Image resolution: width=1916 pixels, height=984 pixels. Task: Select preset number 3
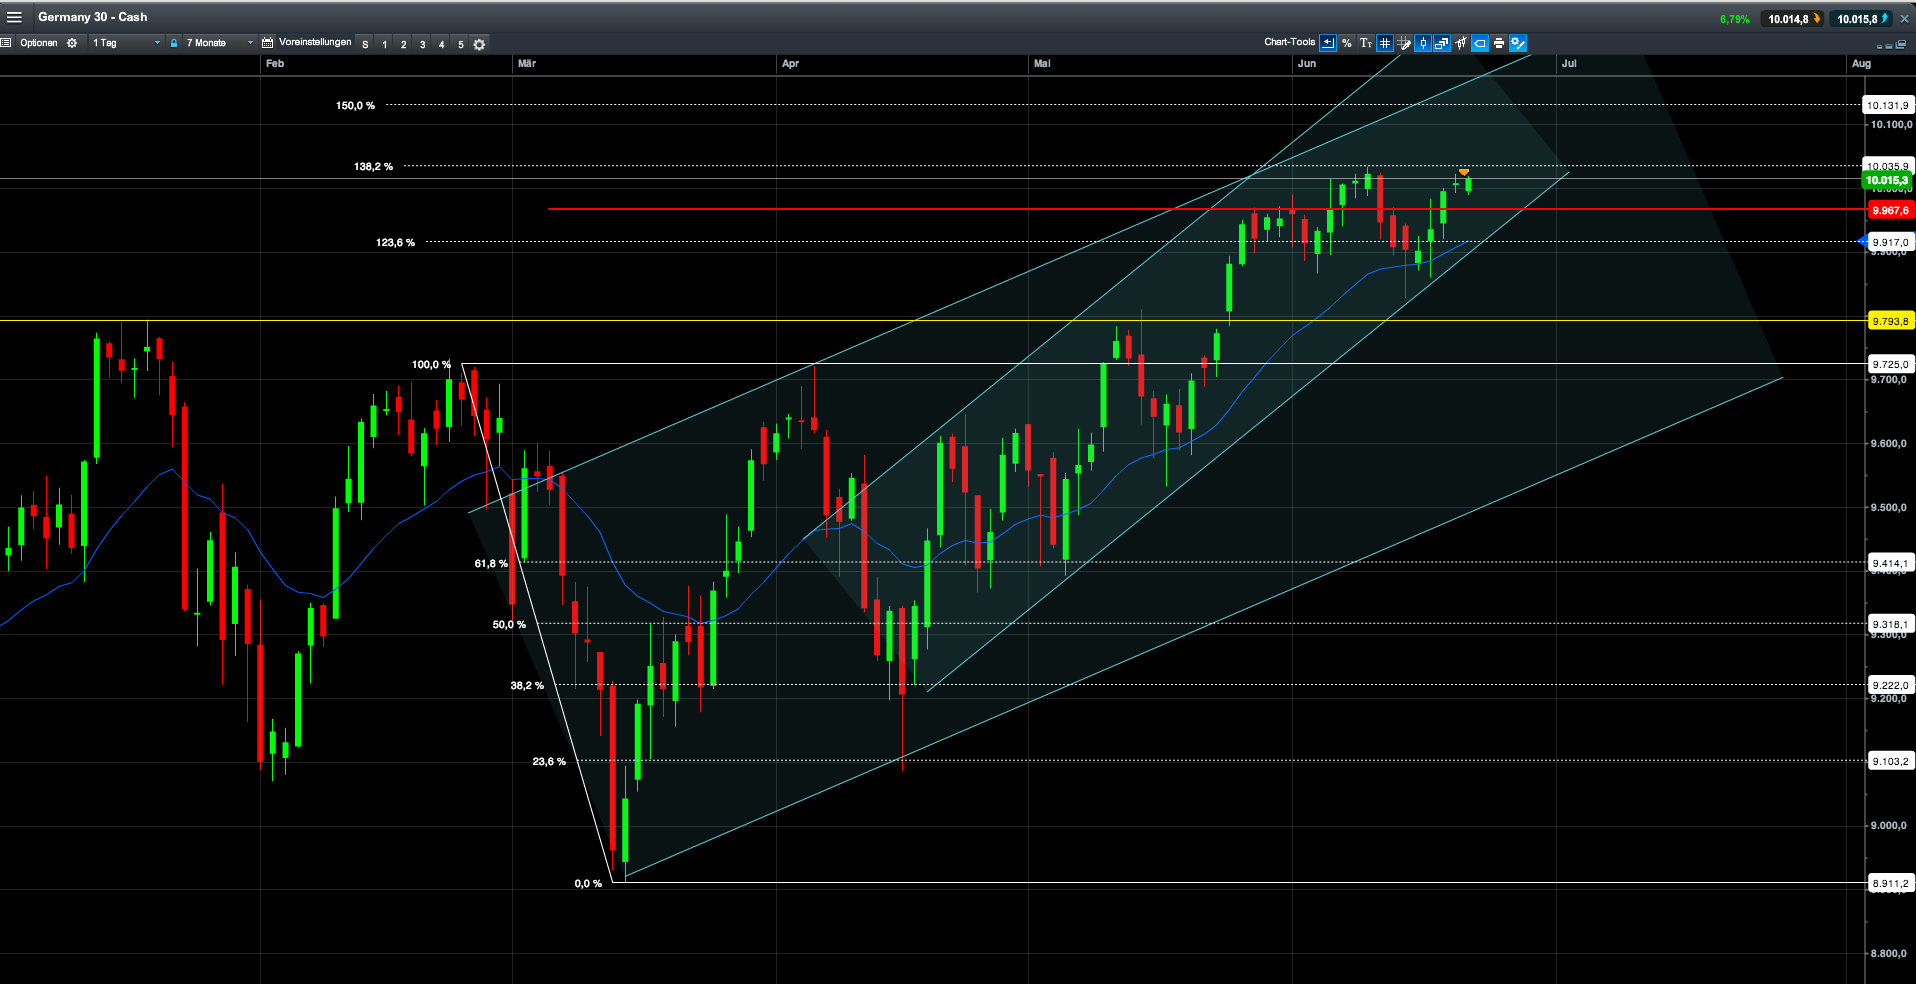(422, 44)
